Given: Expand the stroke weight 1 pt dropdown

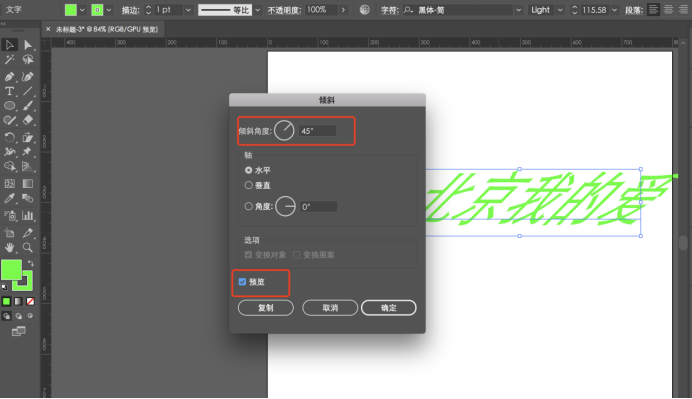Looking at the screenshot, I should pos(188,10).
